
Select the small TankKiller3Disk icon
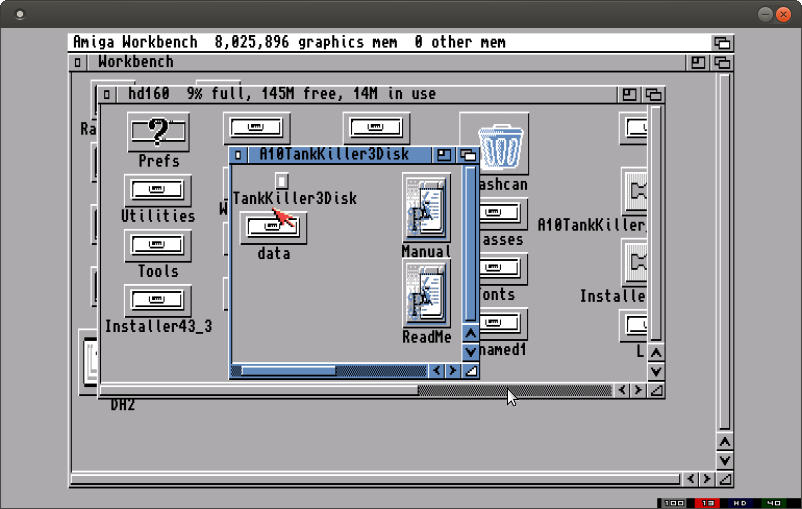(282, 180)
